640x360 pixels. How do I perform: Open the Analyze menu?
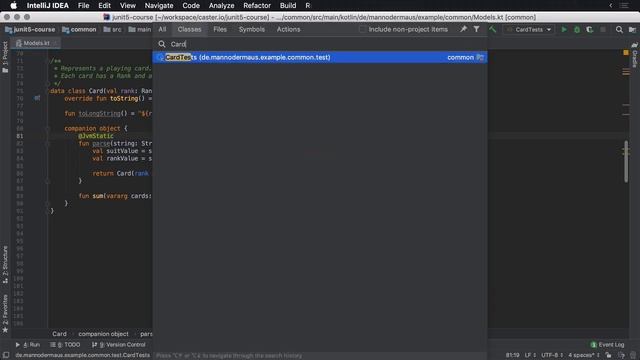(x=221, y=5)
